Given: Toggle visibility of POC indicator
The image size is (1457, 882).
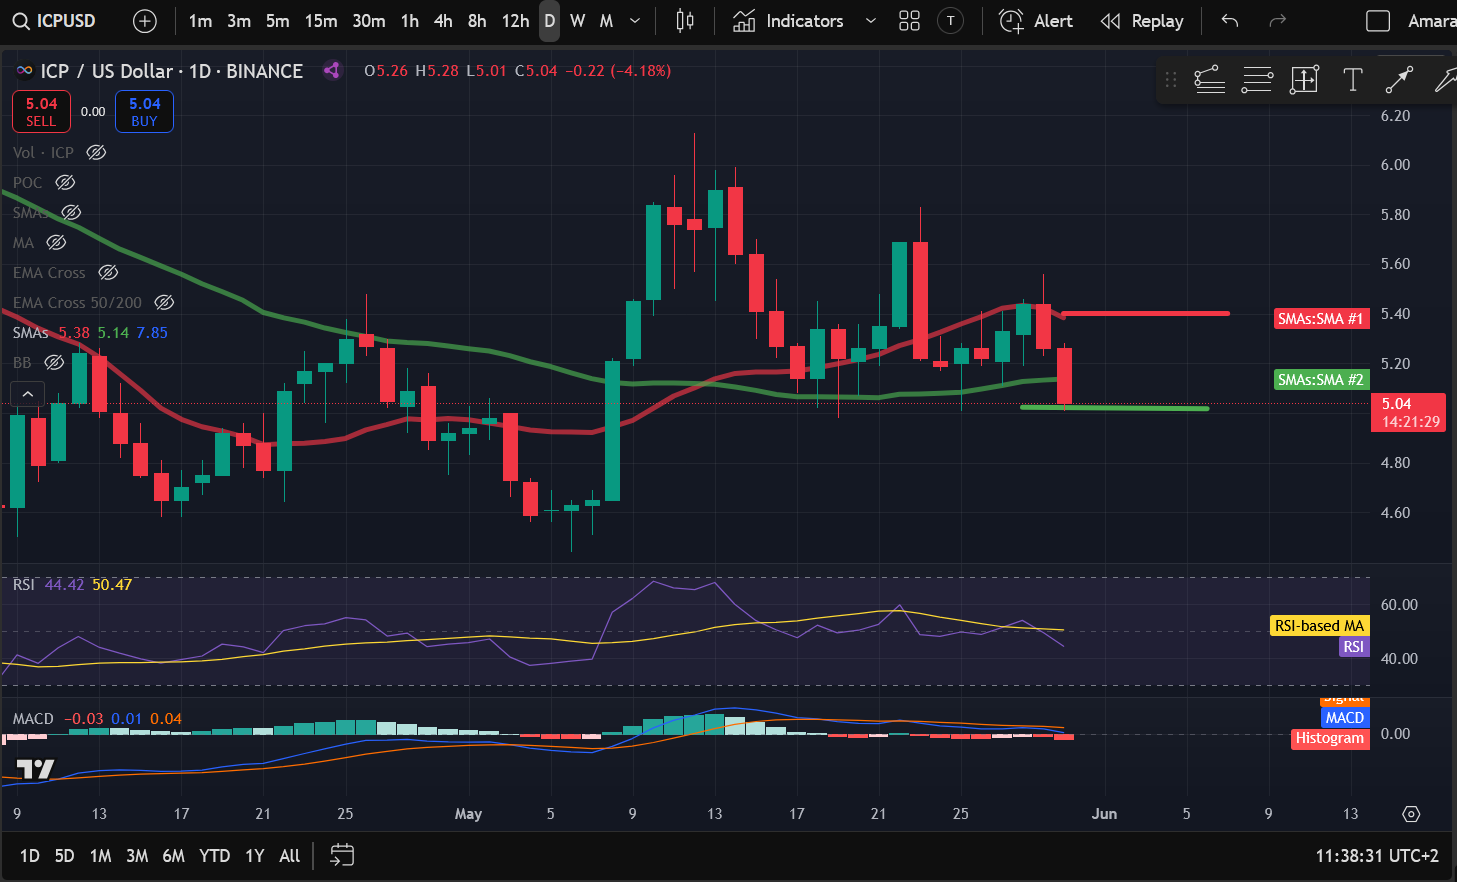Looking at the screenshot, I should click(65, 183).
